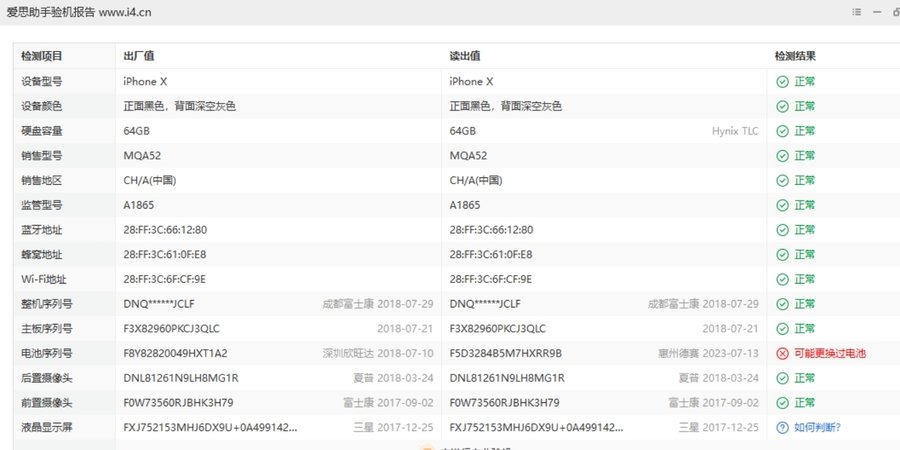Click 成都富士康 2018-07-29 in the 出厂值 column
The image size is (900, 450).
[x=378, y=304]
